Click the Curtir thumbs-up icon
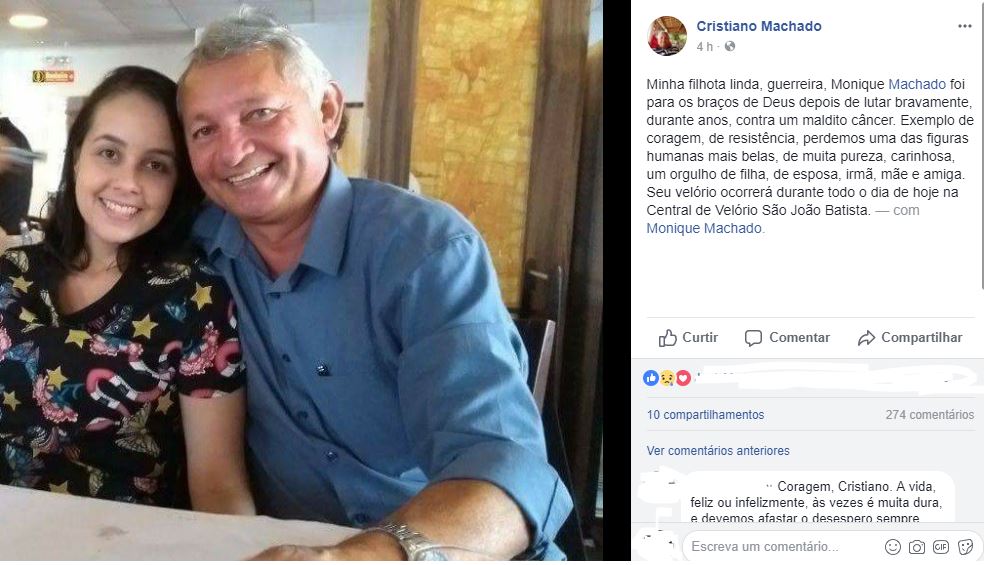985x565 pixels. coord(667,338)
